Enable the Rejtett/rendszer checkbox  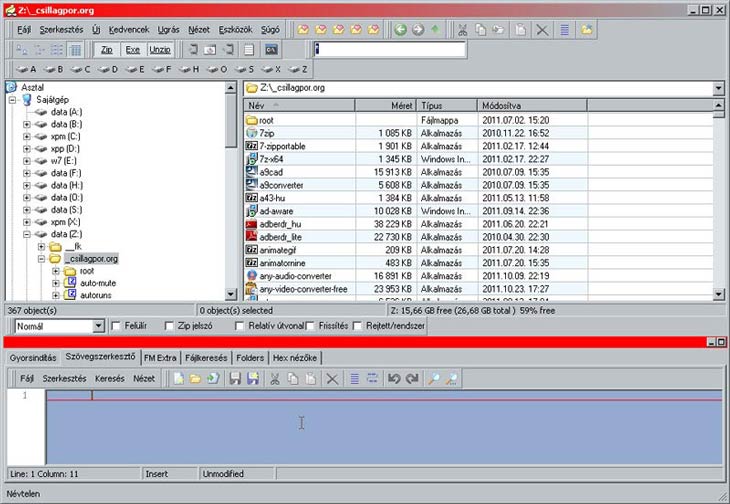[357, 326]
